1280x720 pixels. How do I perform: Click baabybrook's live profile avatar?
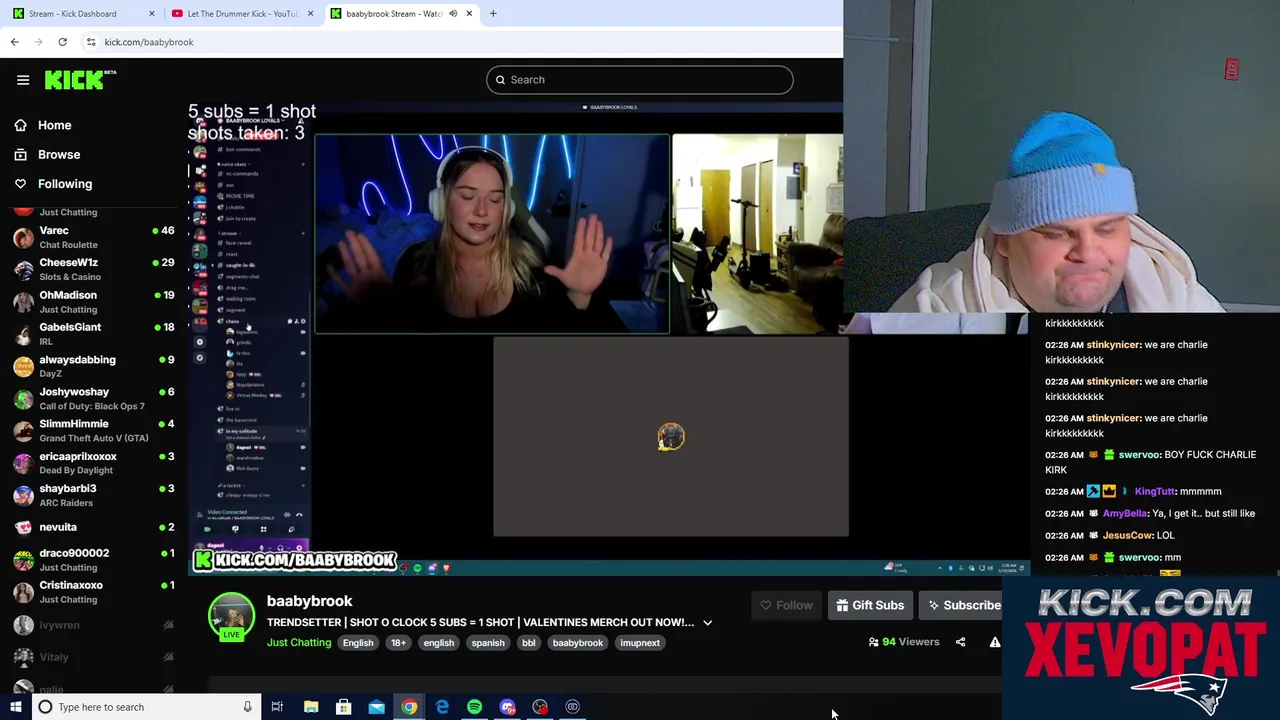pyautogui.click(x=231, y=617)
